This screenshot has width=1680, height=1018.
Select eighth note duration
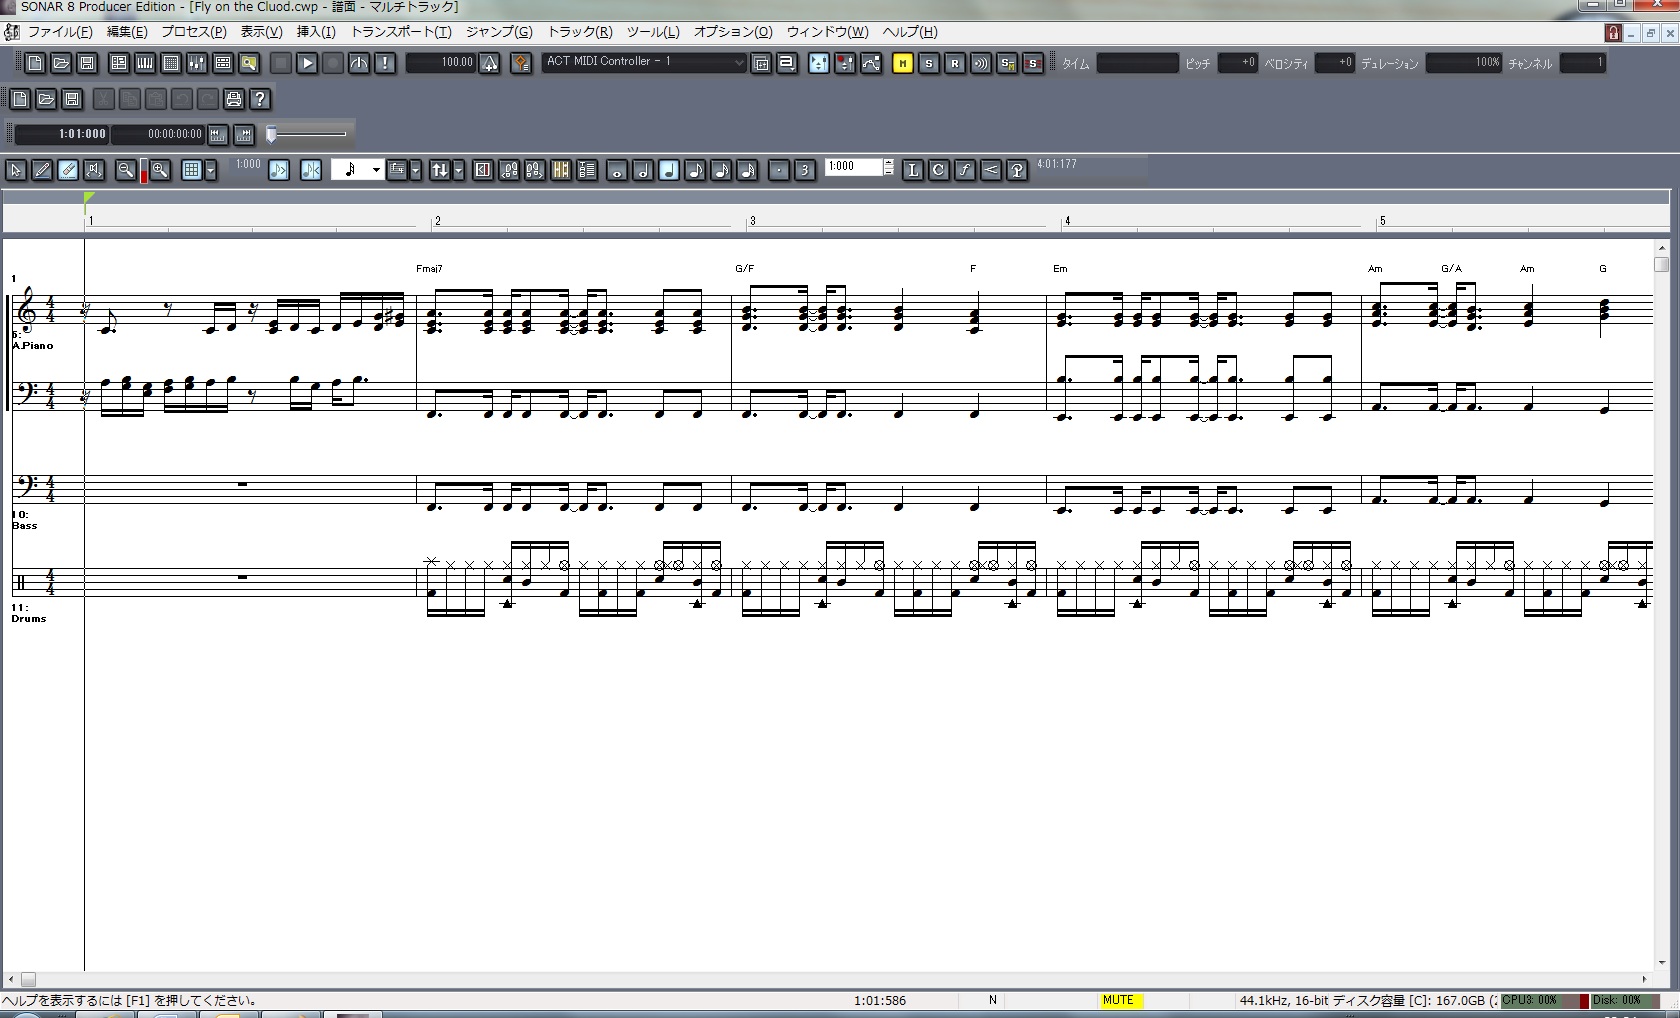(695, 170)
